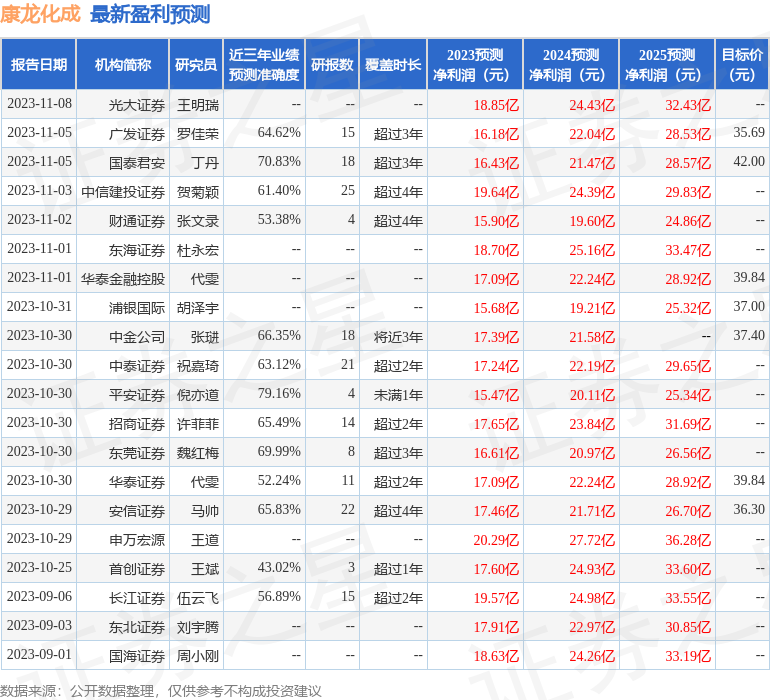Click researcher name 丁丹

205,163
